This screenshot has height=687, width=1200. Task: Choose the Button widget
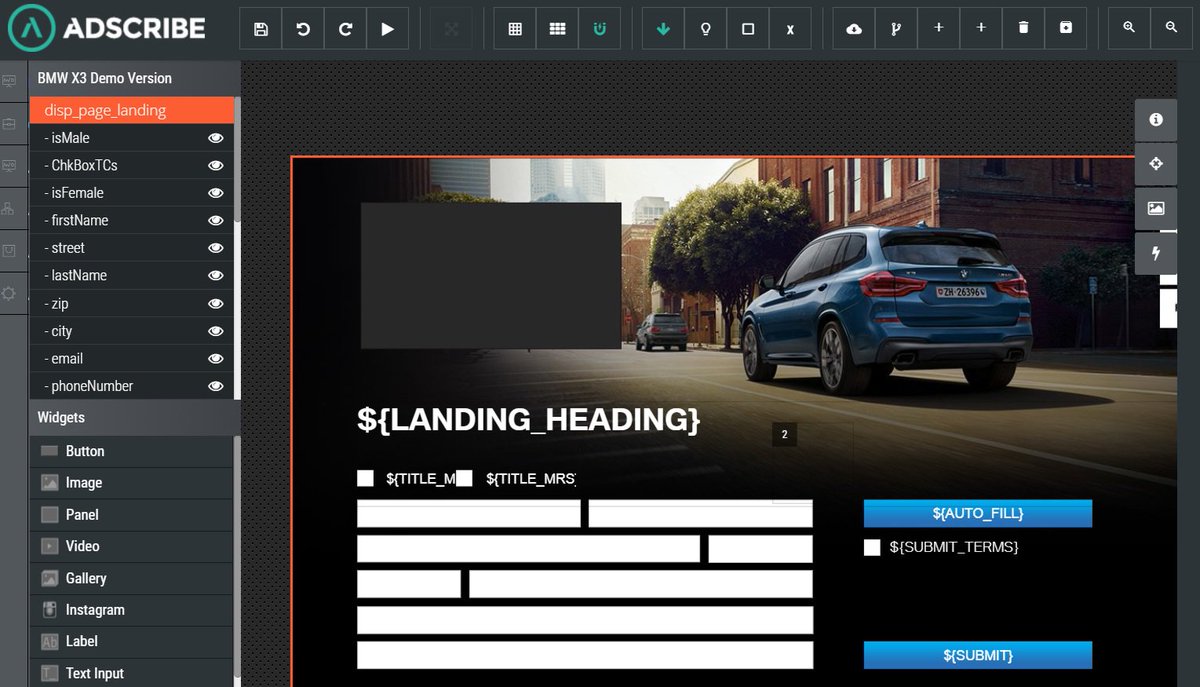(131, 451)
